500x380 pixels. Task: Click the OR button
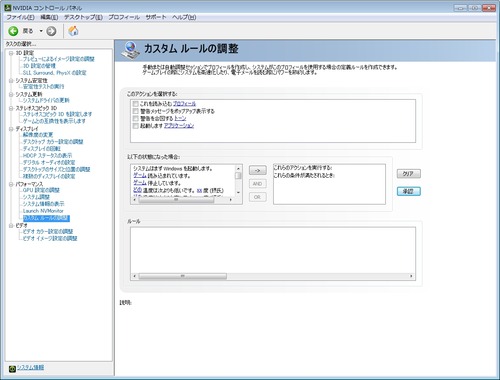pyautogui.click(x=257, y=197)
